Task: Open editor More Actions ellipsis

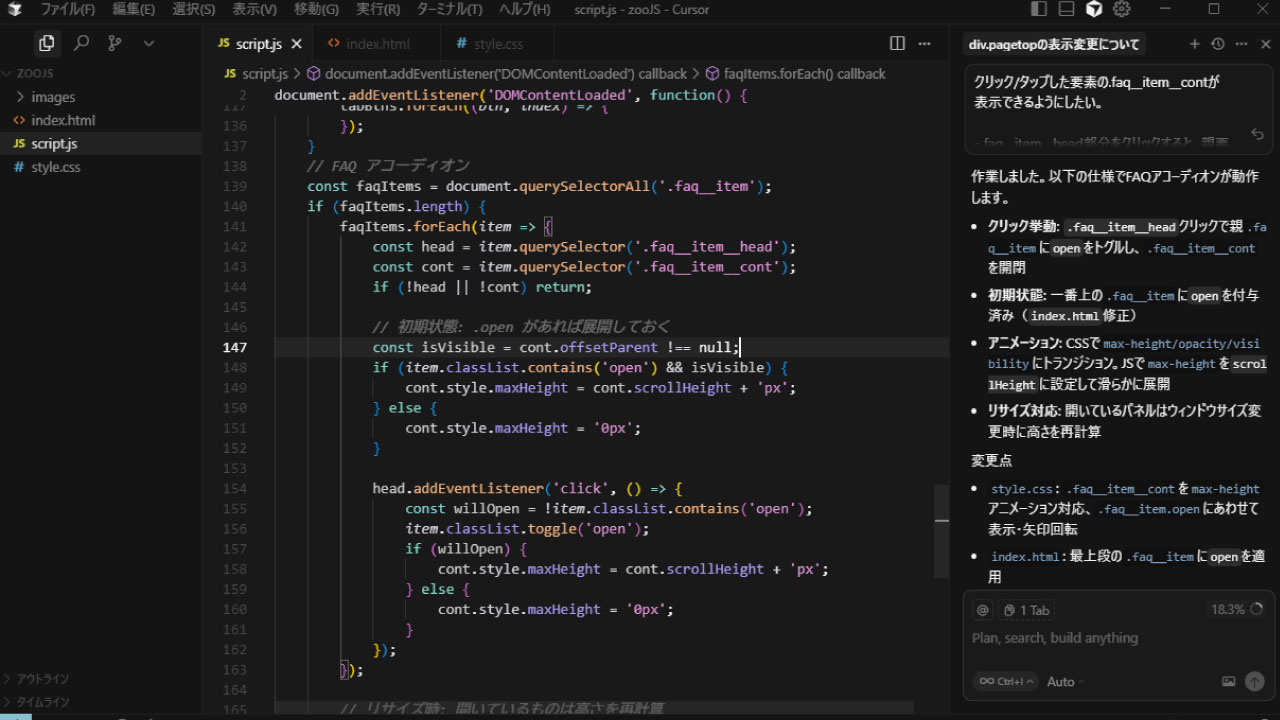Action: click(x=925, y=44)
